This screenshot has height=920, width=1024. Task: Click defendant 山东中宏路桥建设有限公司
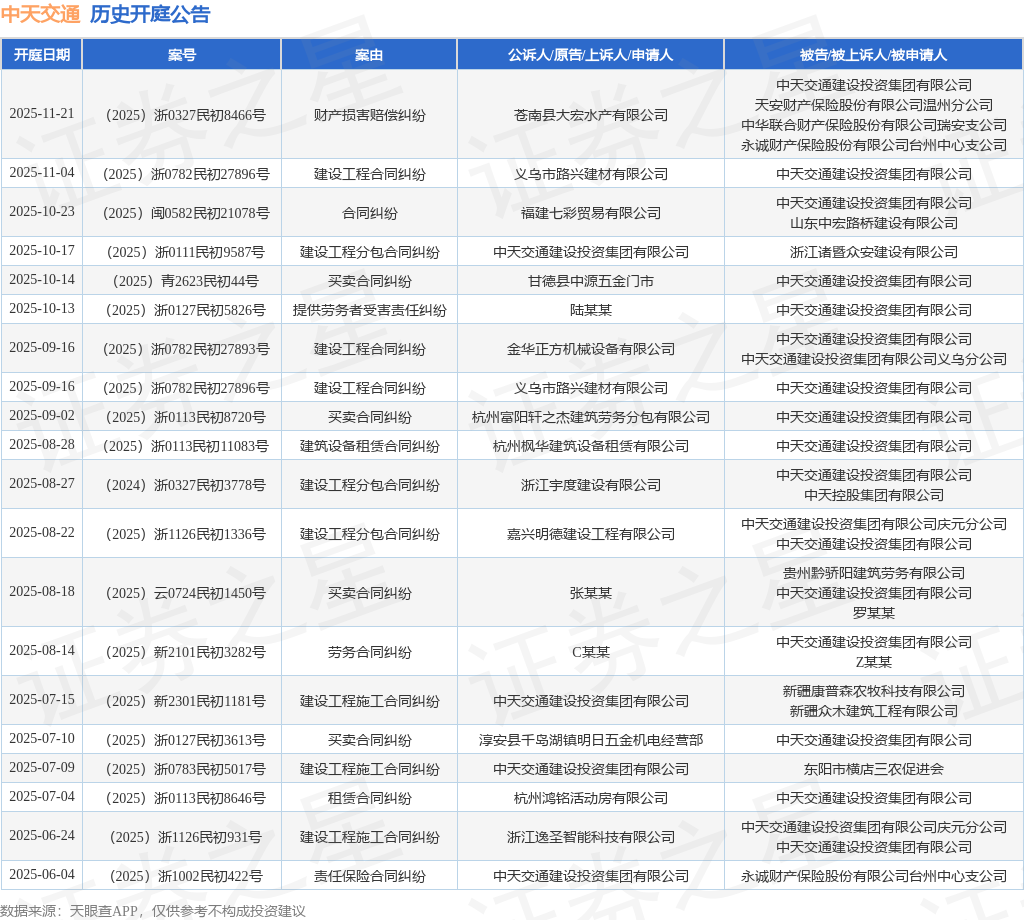coord(873,223)
